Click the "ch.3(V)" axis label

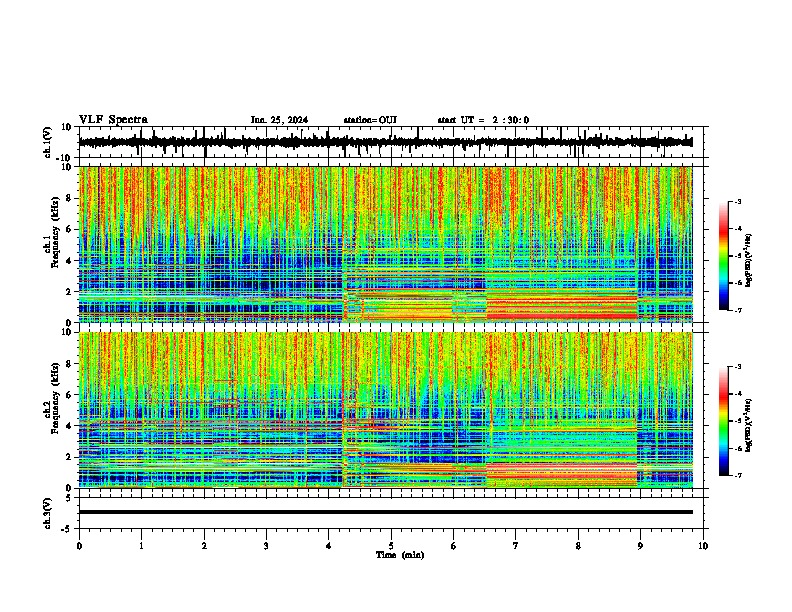(x=48, y=513)
